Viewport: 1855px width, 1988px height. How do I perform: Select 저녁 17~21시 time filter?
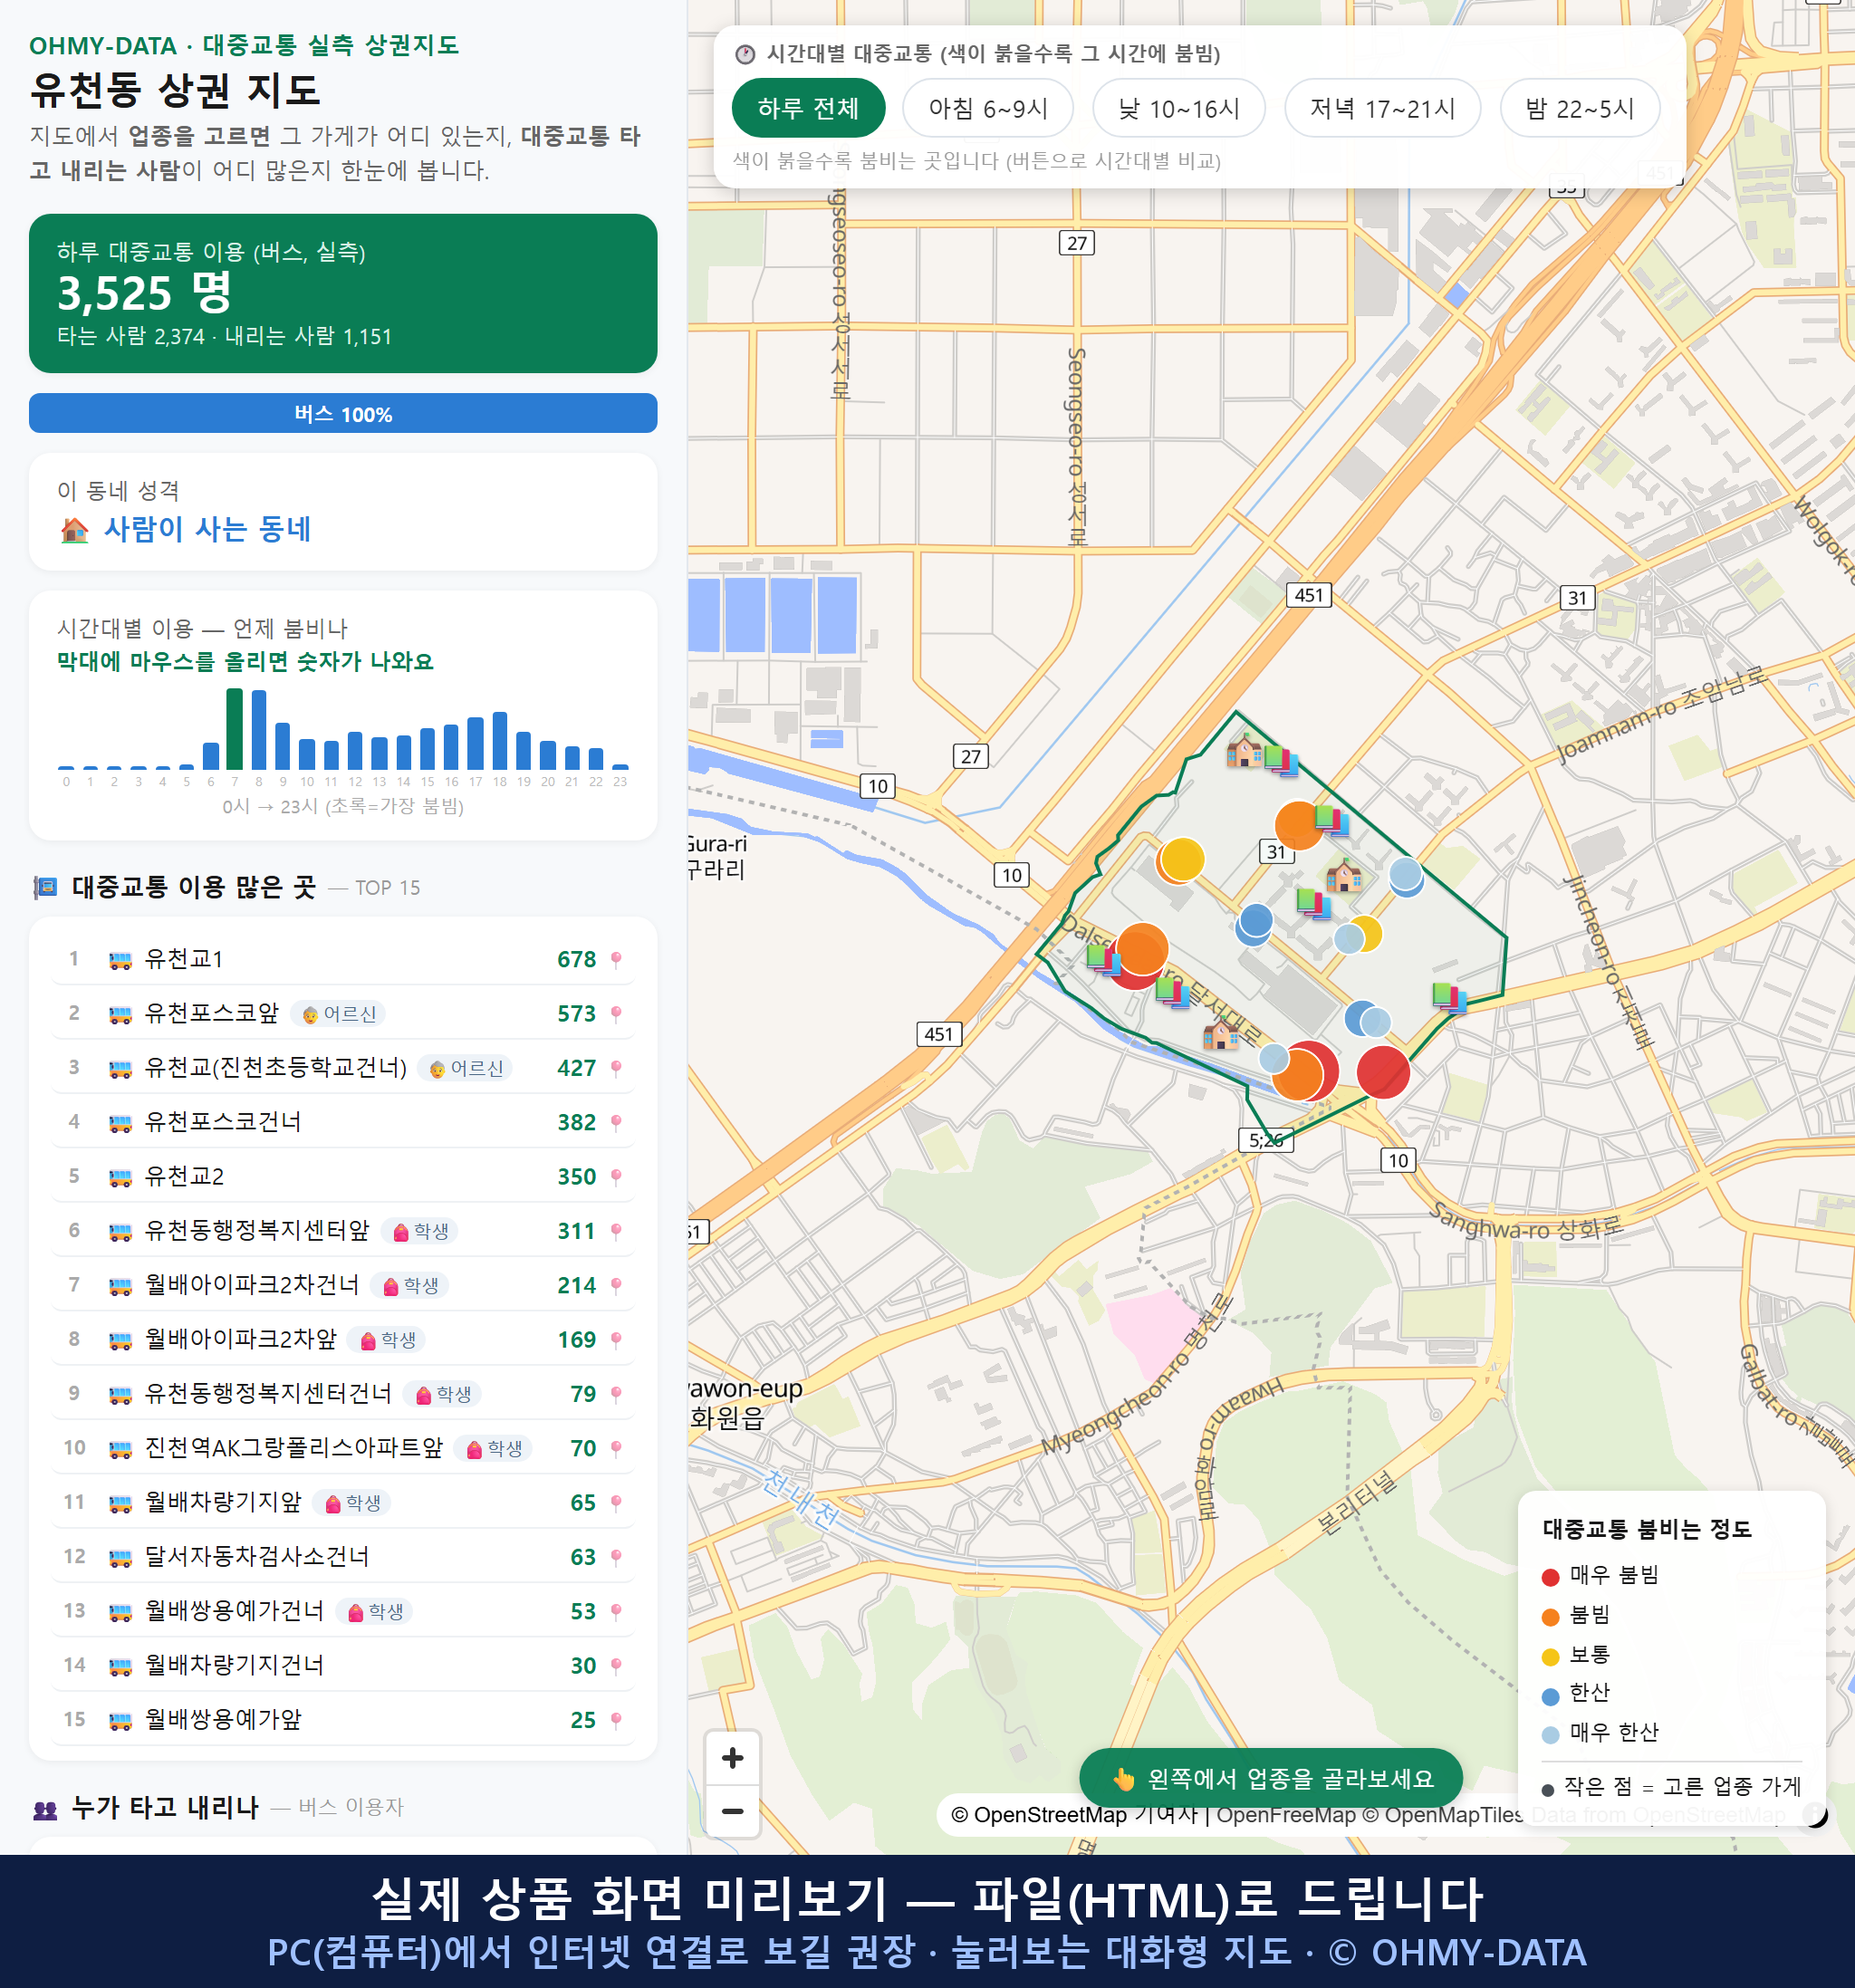tap(1382, 108)
